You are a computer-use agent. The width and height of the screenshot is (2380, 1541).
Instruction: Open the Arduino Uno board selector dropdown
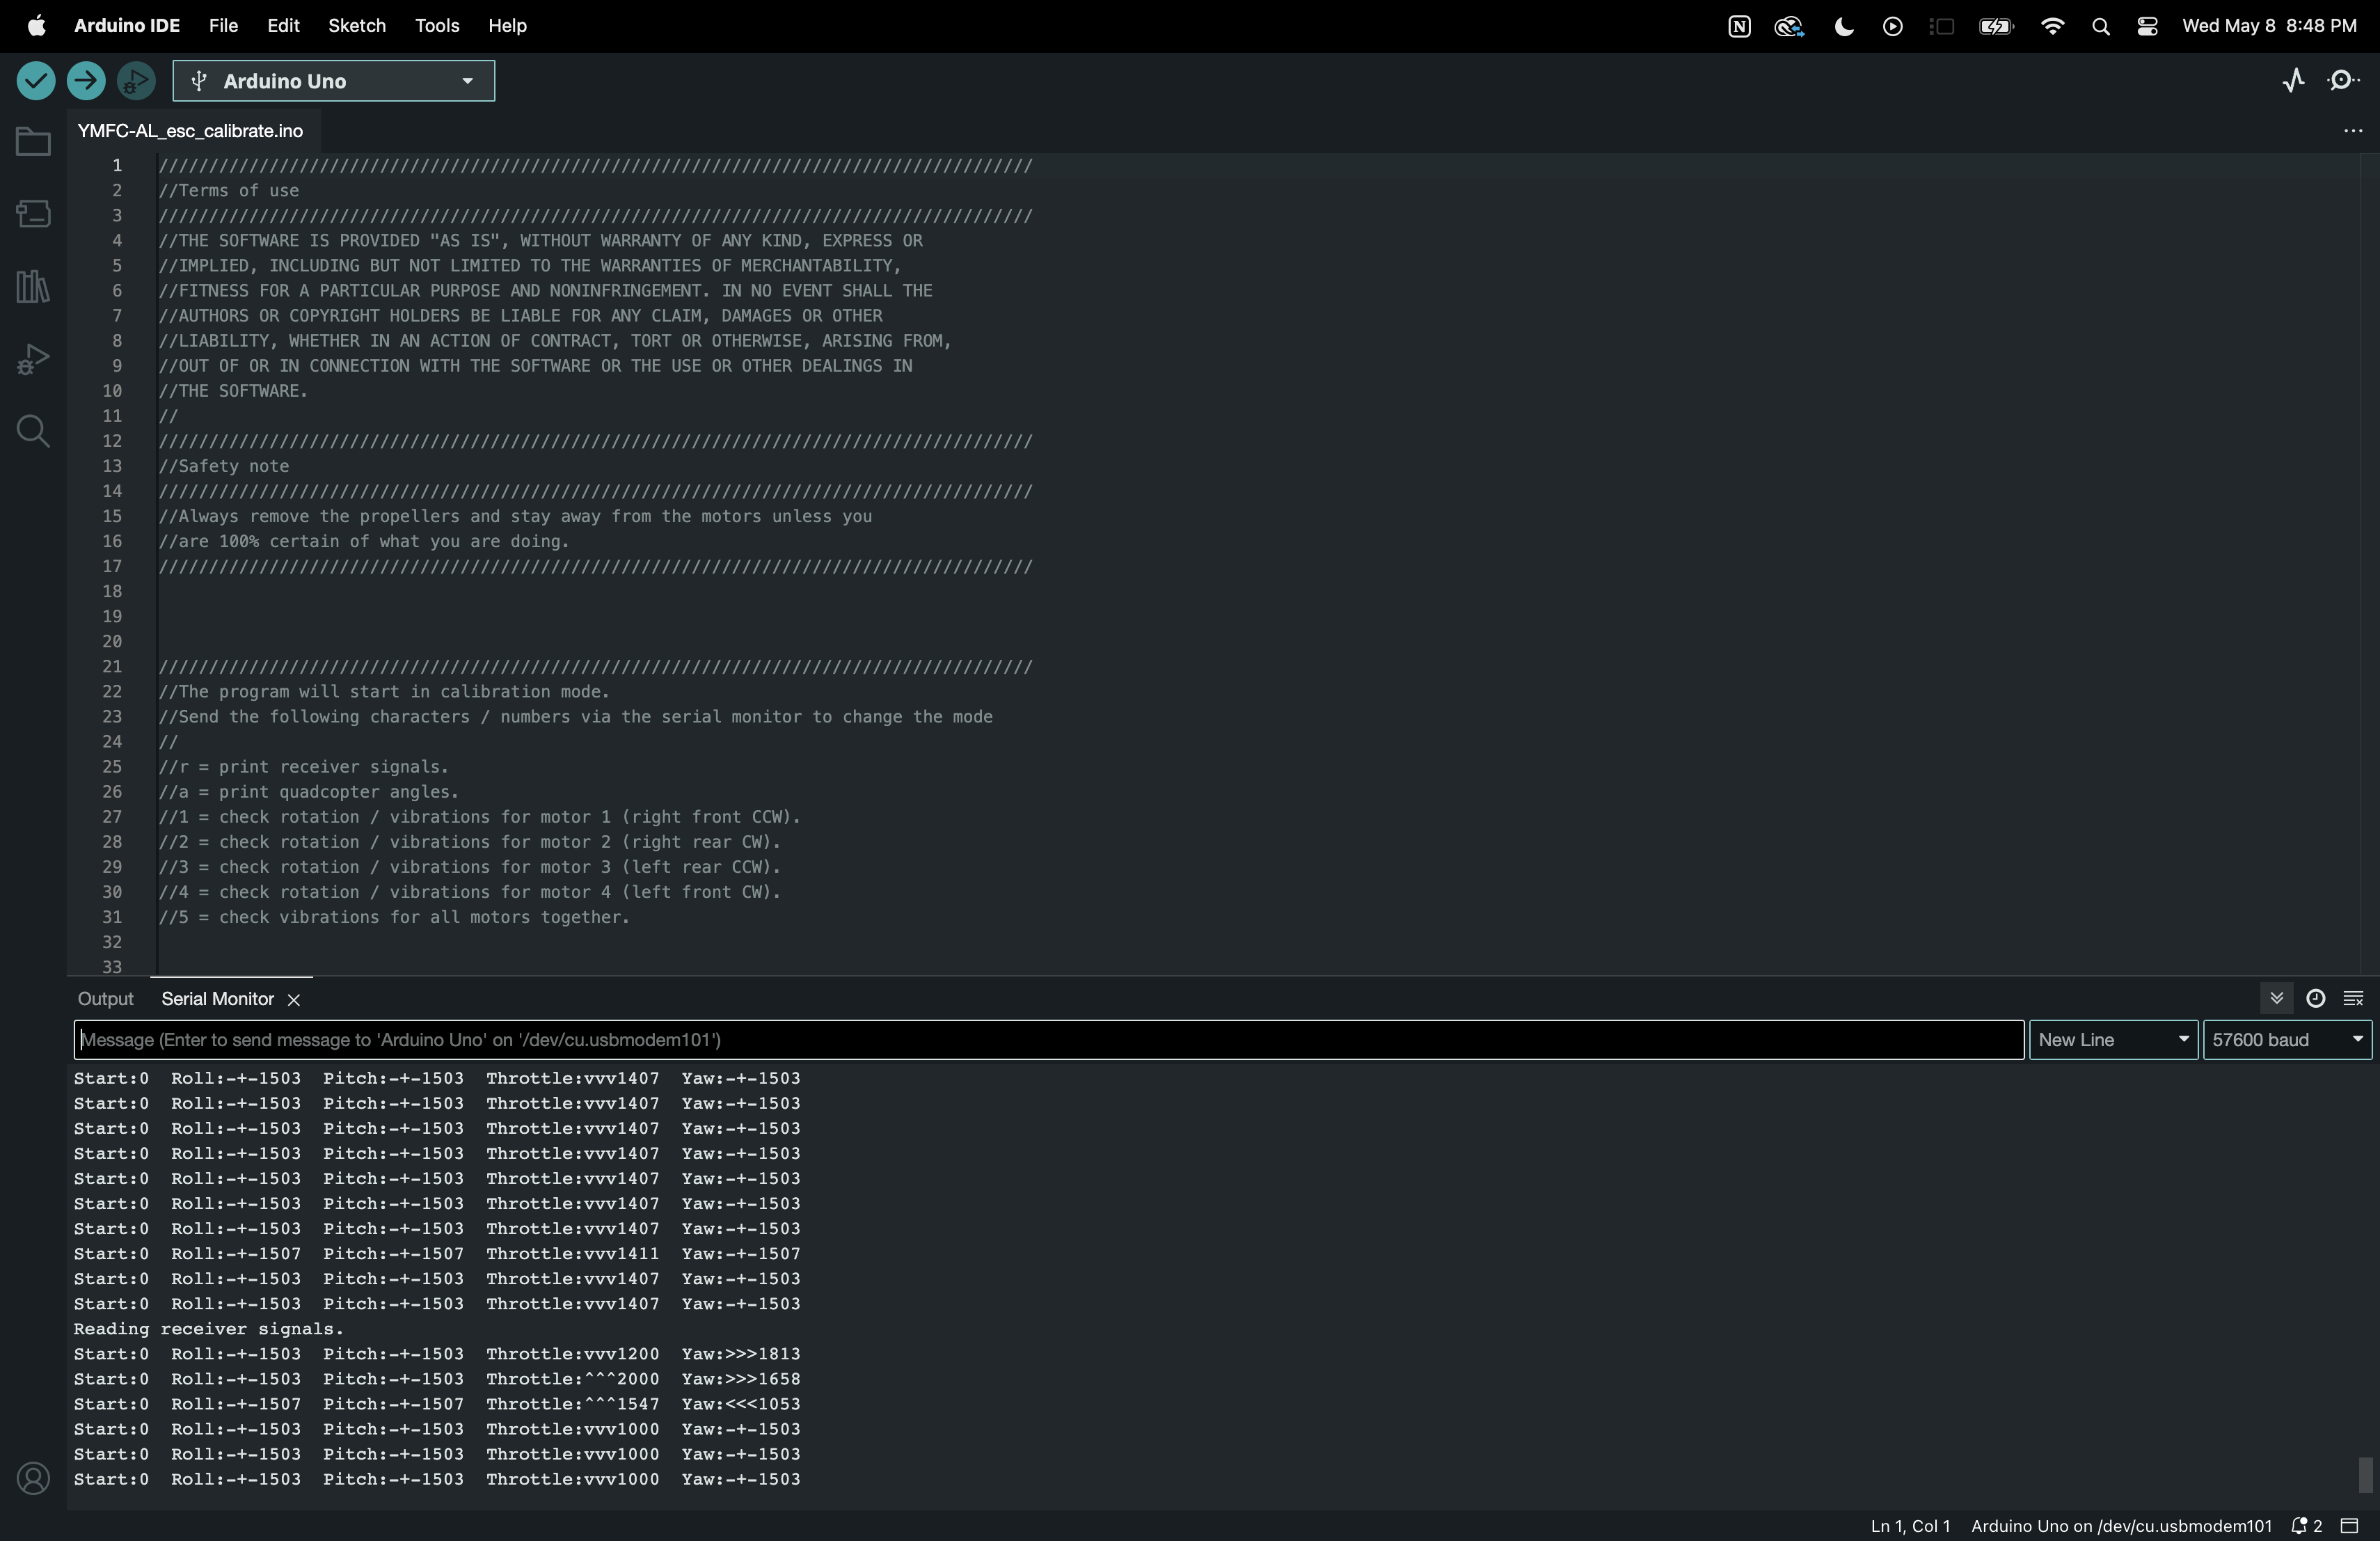pyautogui.click(x=333, y=81)
